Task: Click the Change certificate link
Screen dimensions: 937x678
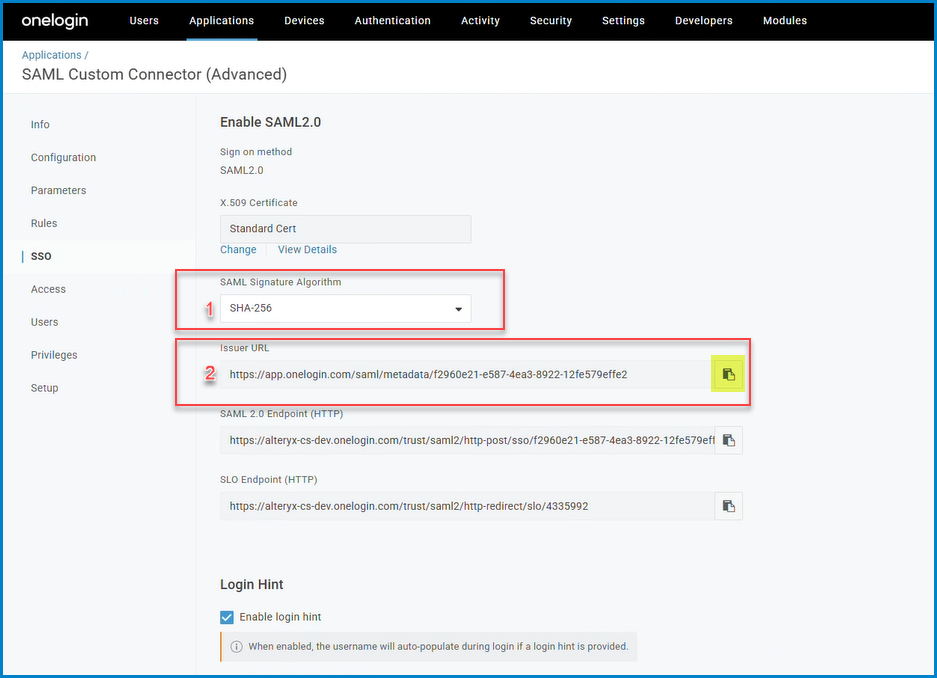Action: point(238,250)
